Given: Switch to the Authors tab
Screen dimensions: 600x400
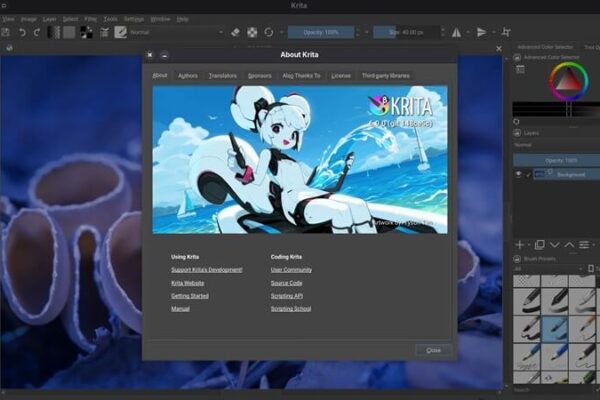Looking at the screenshot, I should pyautogui.click(x=188, y=76).
